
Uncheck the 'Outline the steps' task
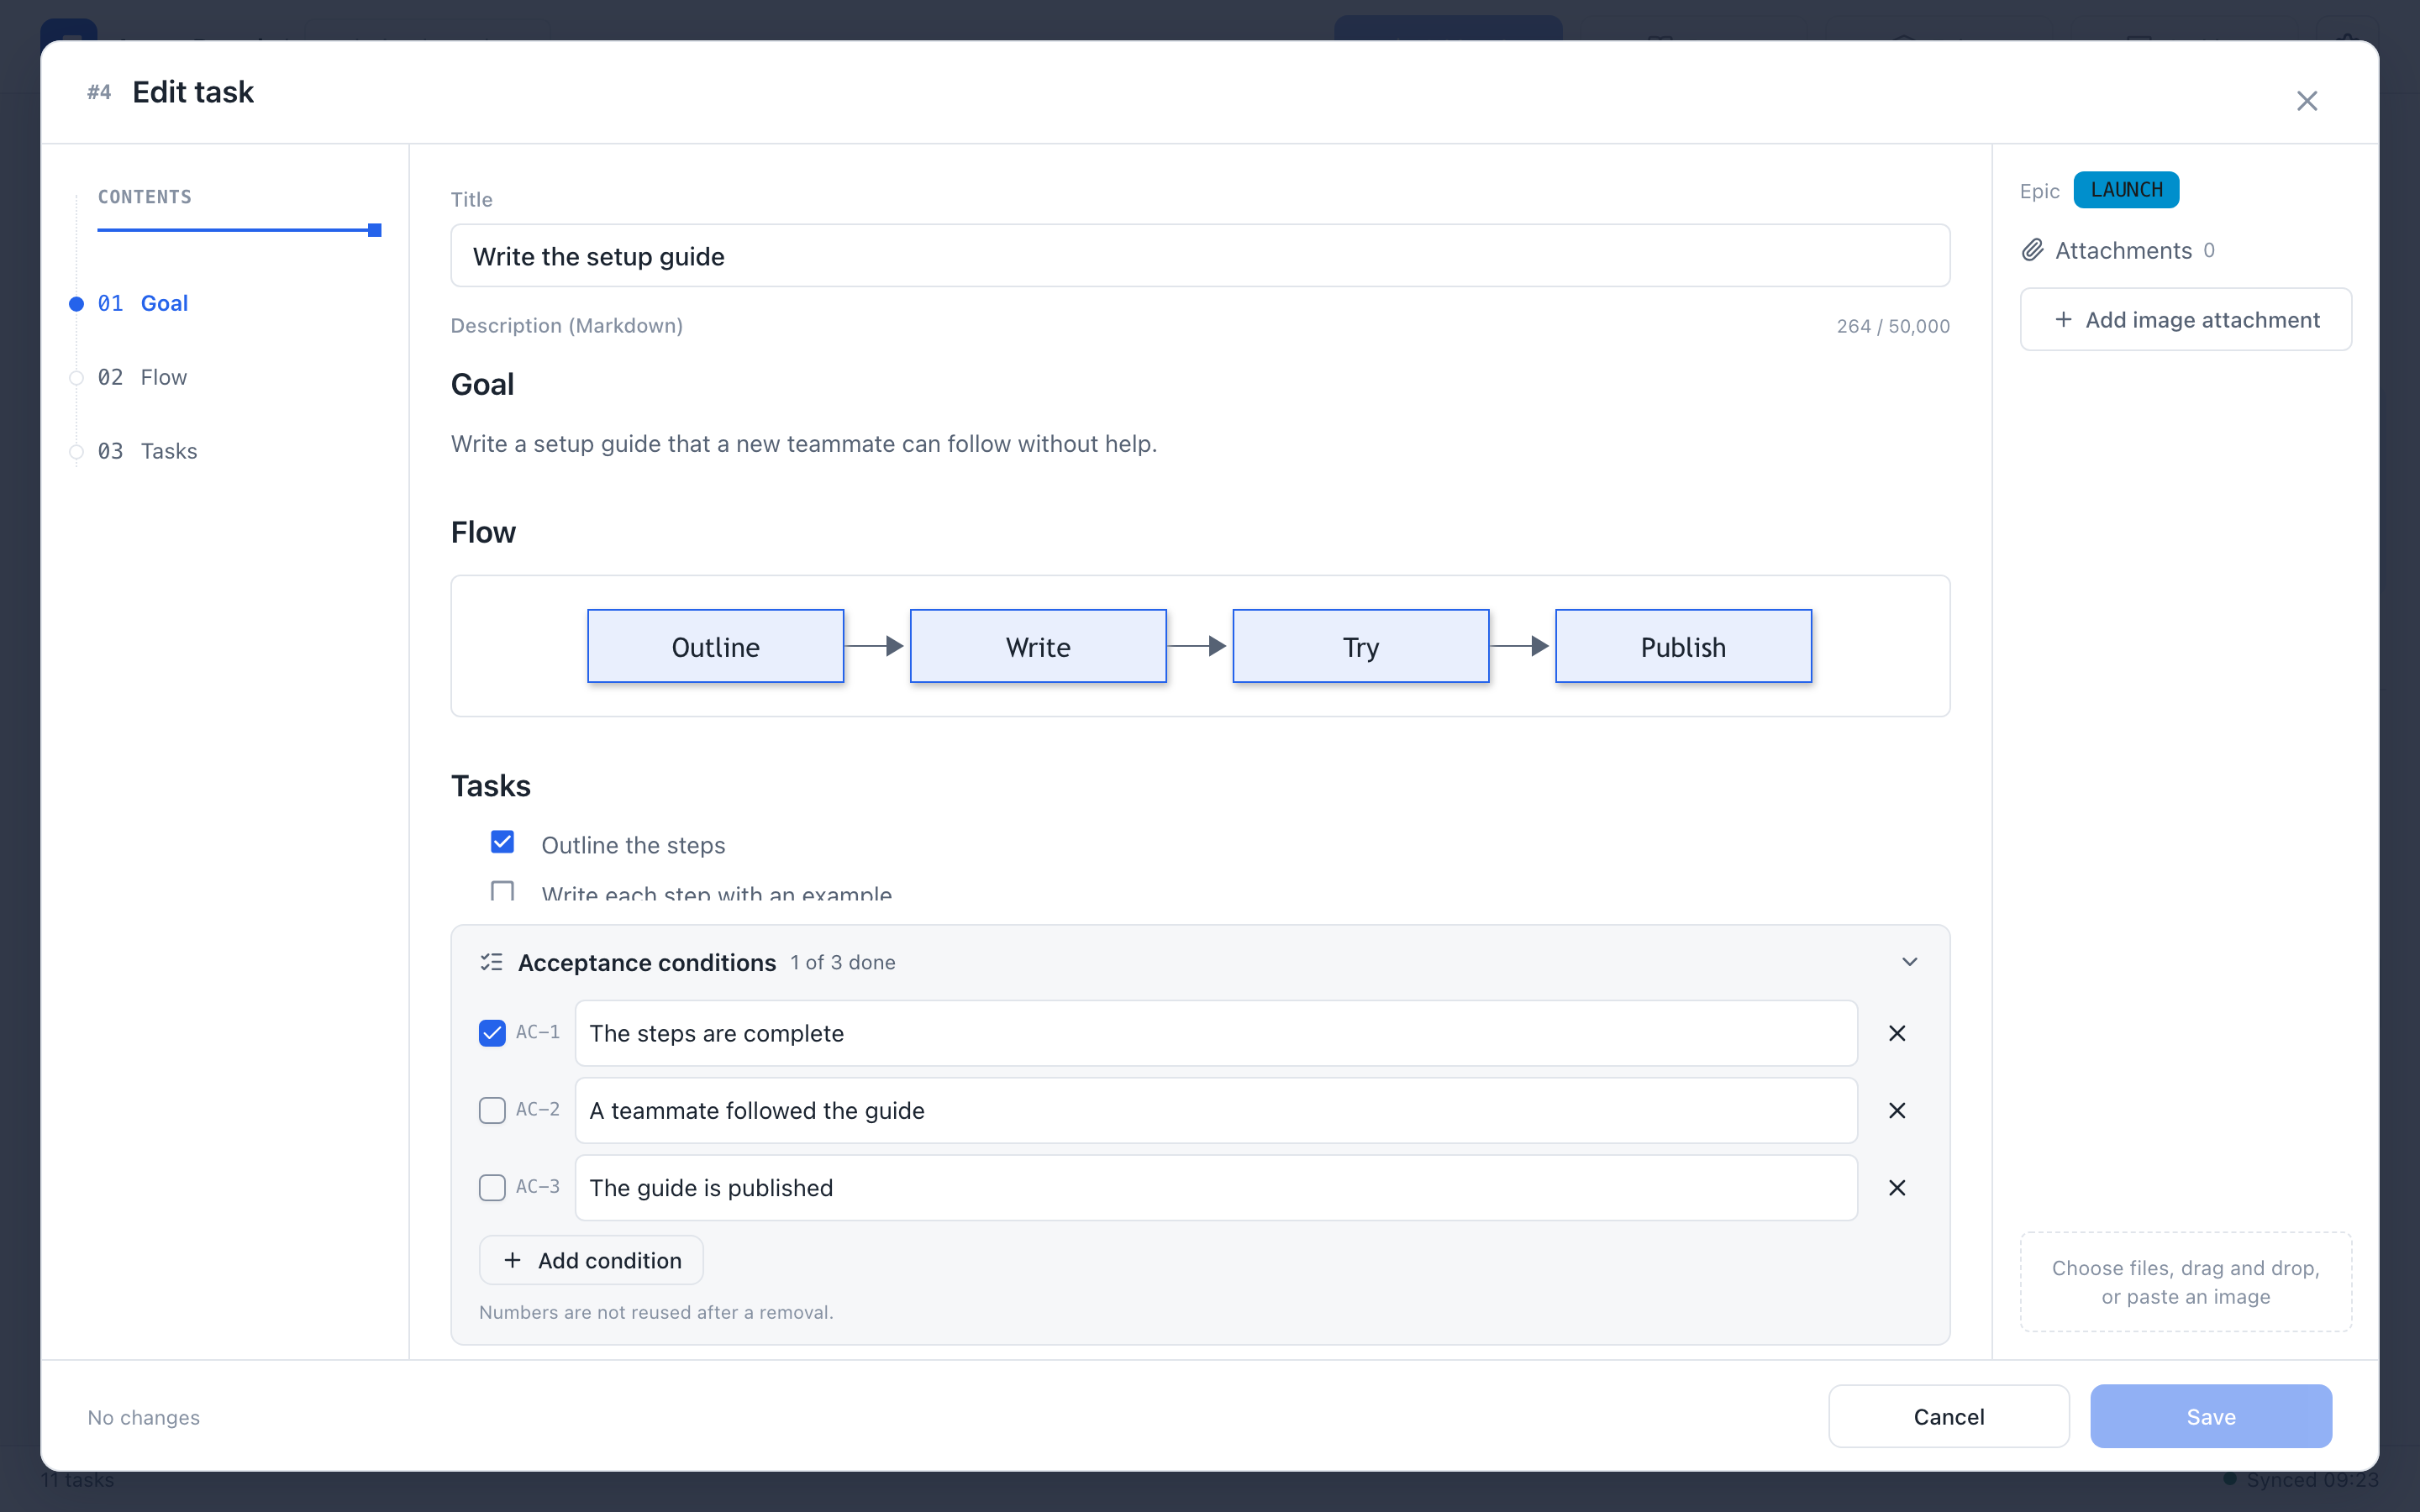click(x=503, y=842)
